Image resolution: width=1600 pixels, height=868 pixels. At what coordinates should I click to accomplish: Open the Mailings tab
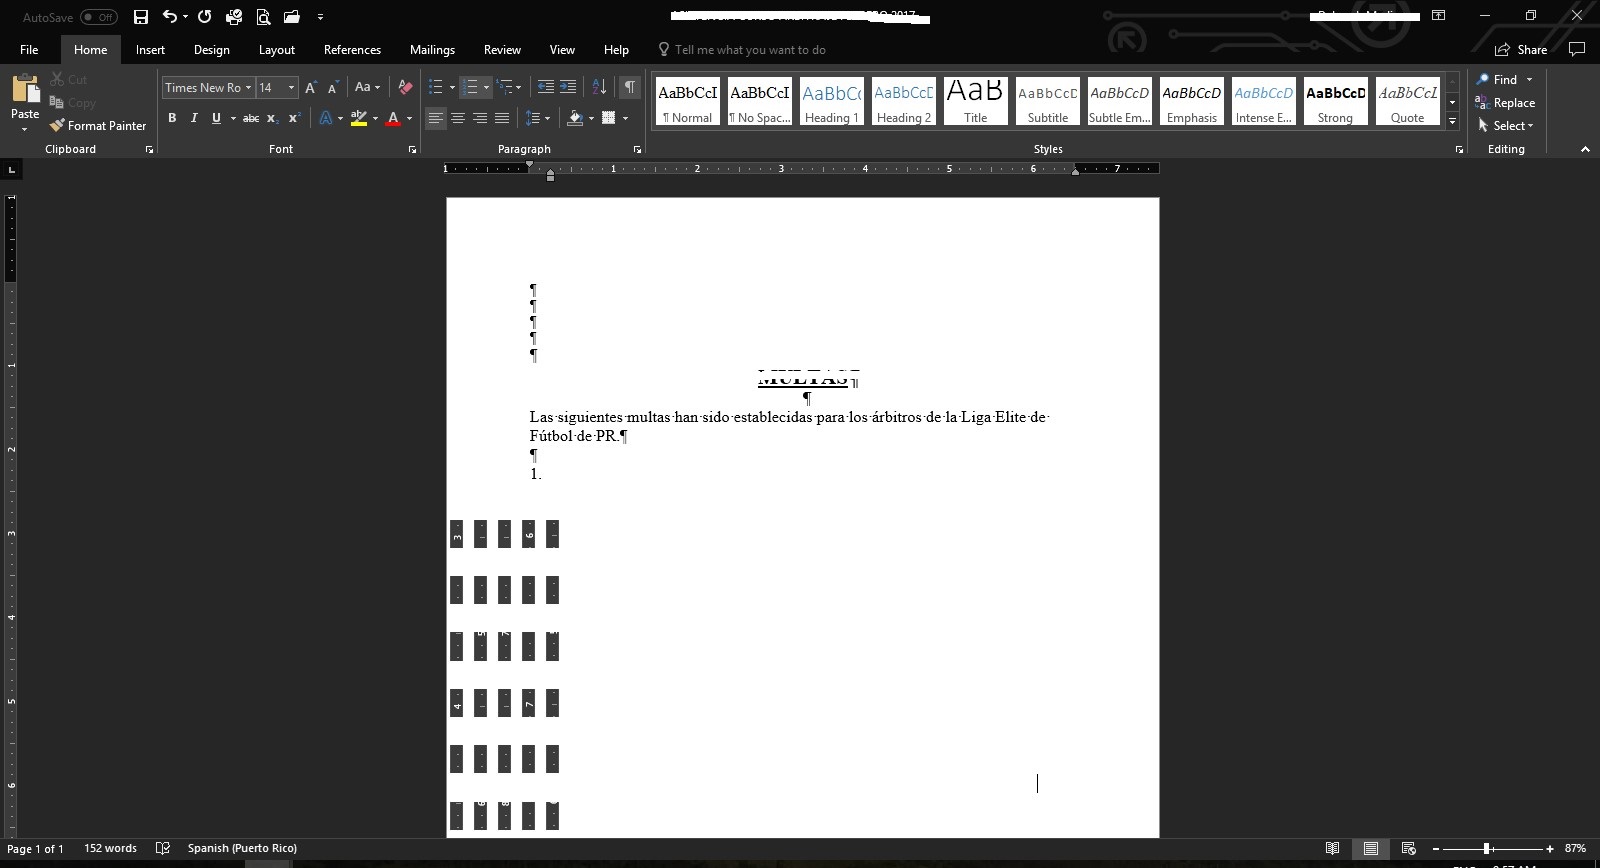[x=432, y=49]
